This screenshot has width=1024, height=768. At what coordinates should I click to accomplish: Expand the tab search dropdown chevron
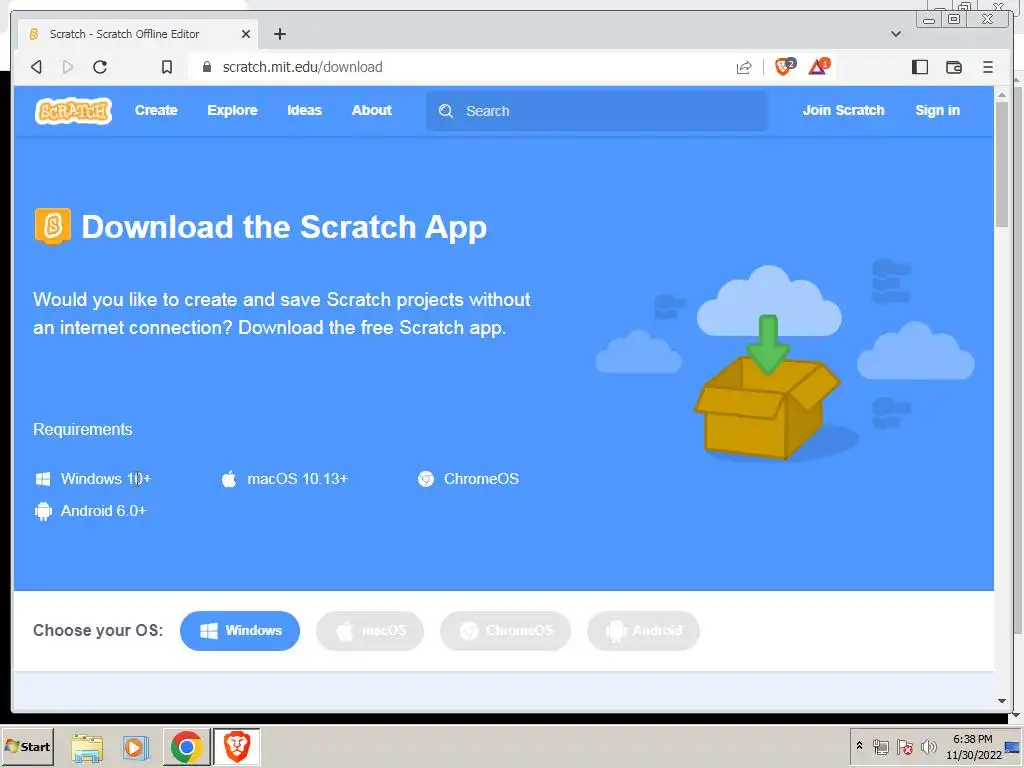[x=896, y=34]
